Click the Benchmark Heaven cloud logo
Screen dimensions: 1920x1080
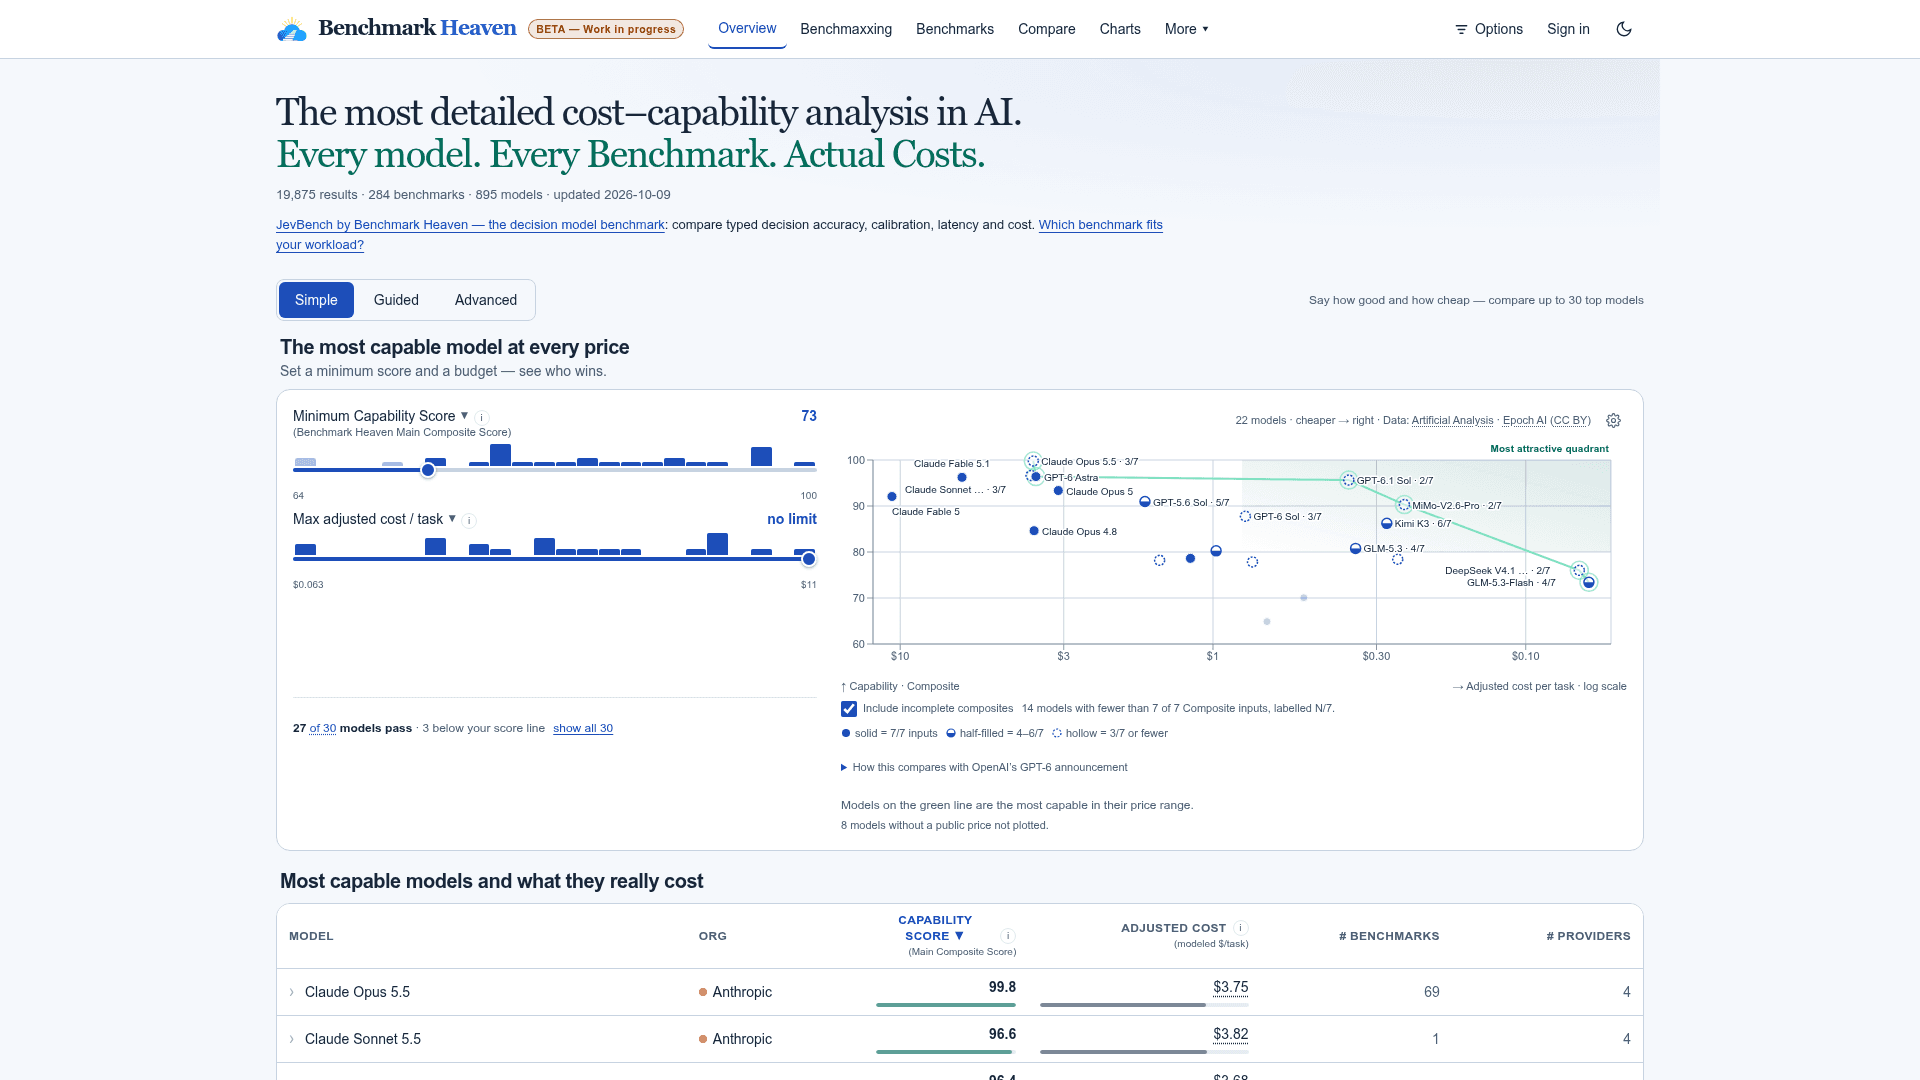292,29
